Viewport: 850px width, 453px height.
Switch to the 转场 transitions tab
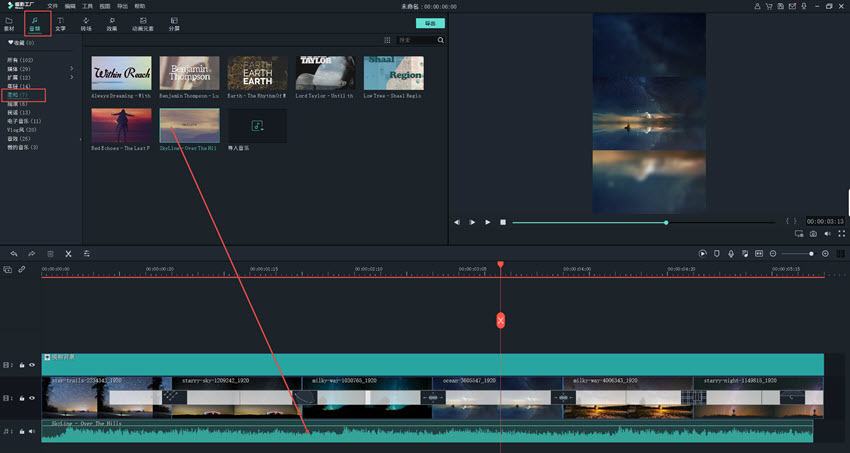click(87, 23)
